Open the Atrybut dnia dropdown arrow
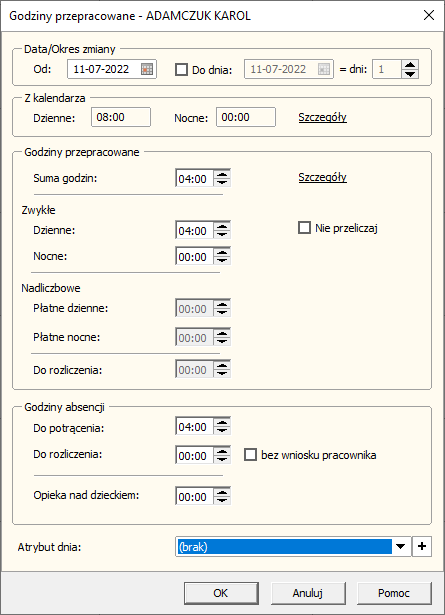The width and height of the screenshot is (445, 615). coord(401,546)
